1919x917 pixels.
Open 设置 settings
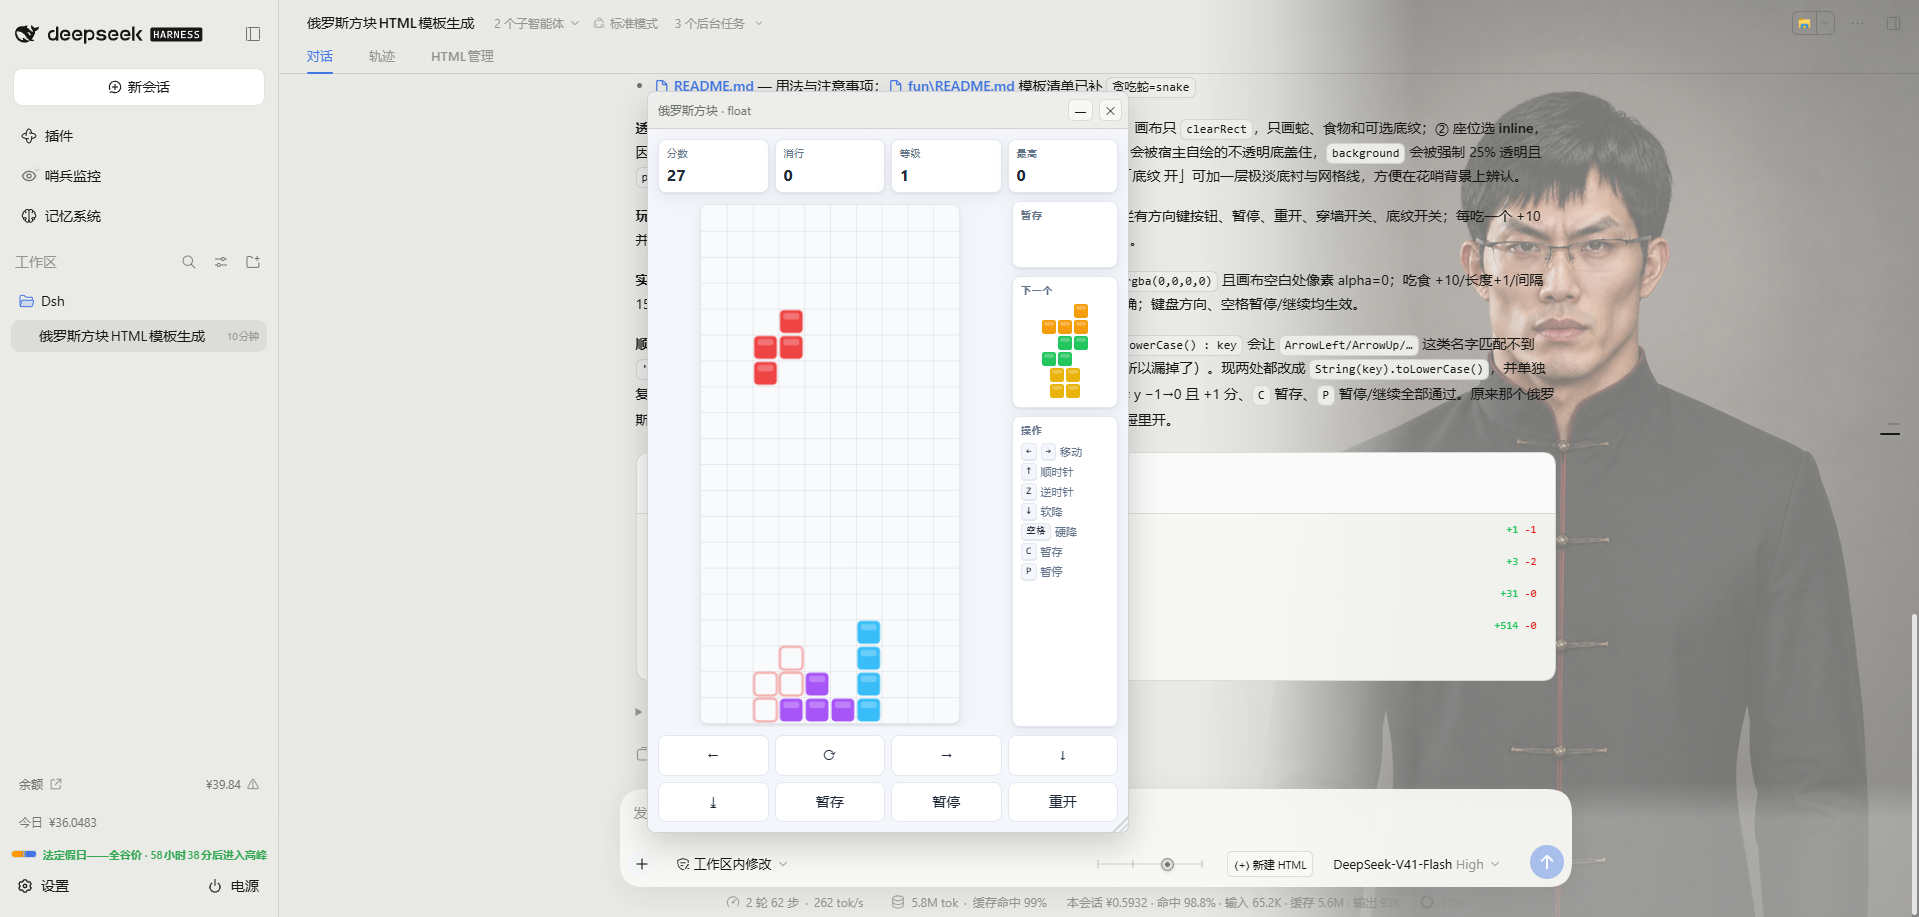(44, 886)
